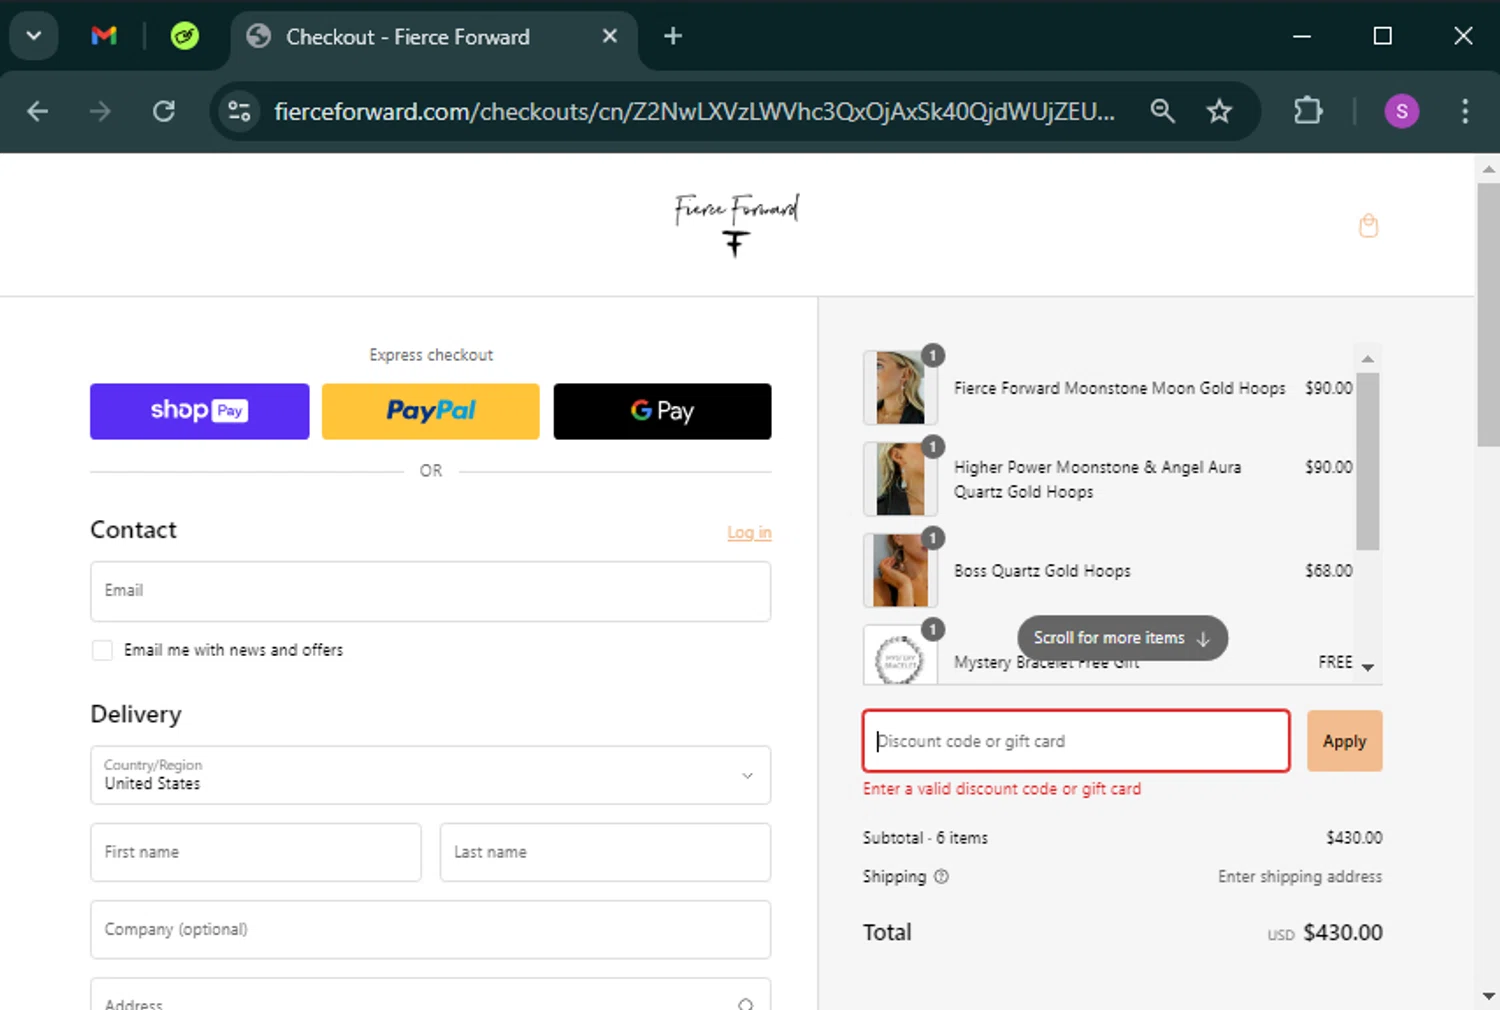Open the Gmail pinned tab

click(104, 36)
